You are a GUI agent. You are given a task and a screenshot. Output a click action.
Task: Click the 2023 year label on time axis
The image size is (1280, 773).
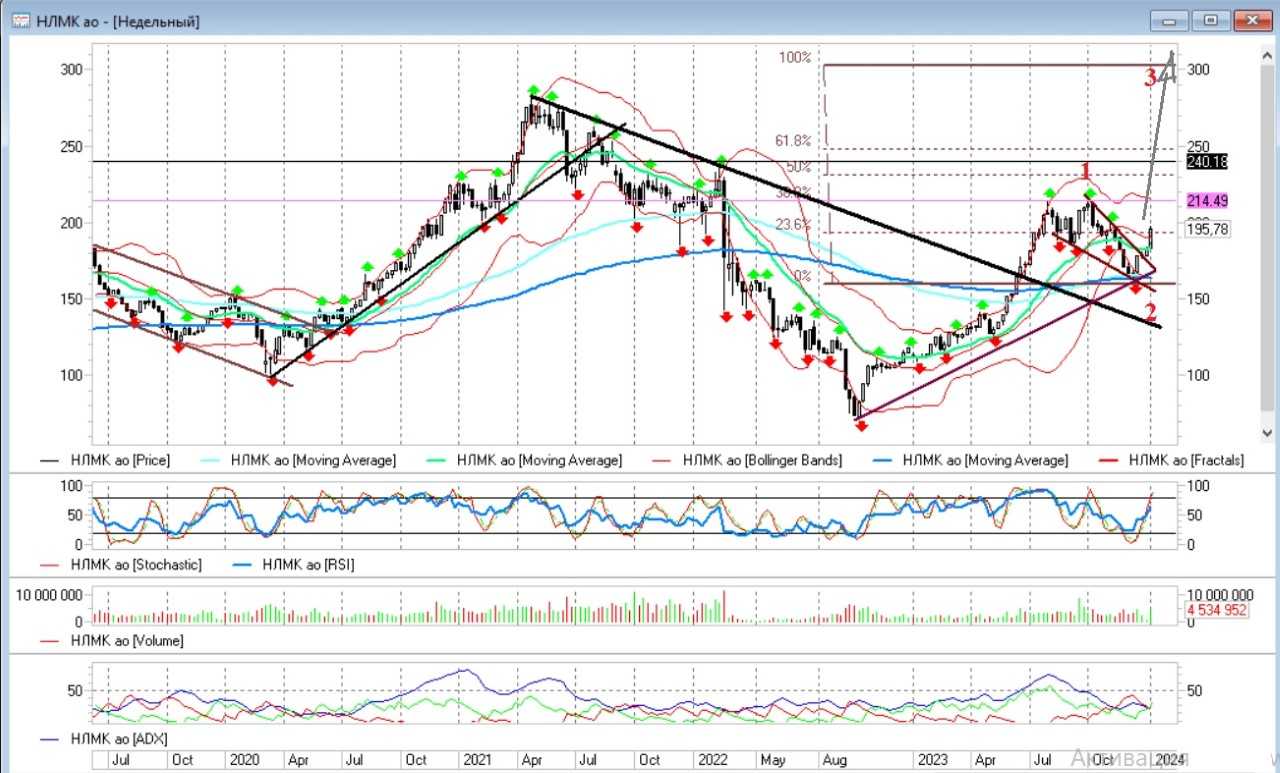933,760
